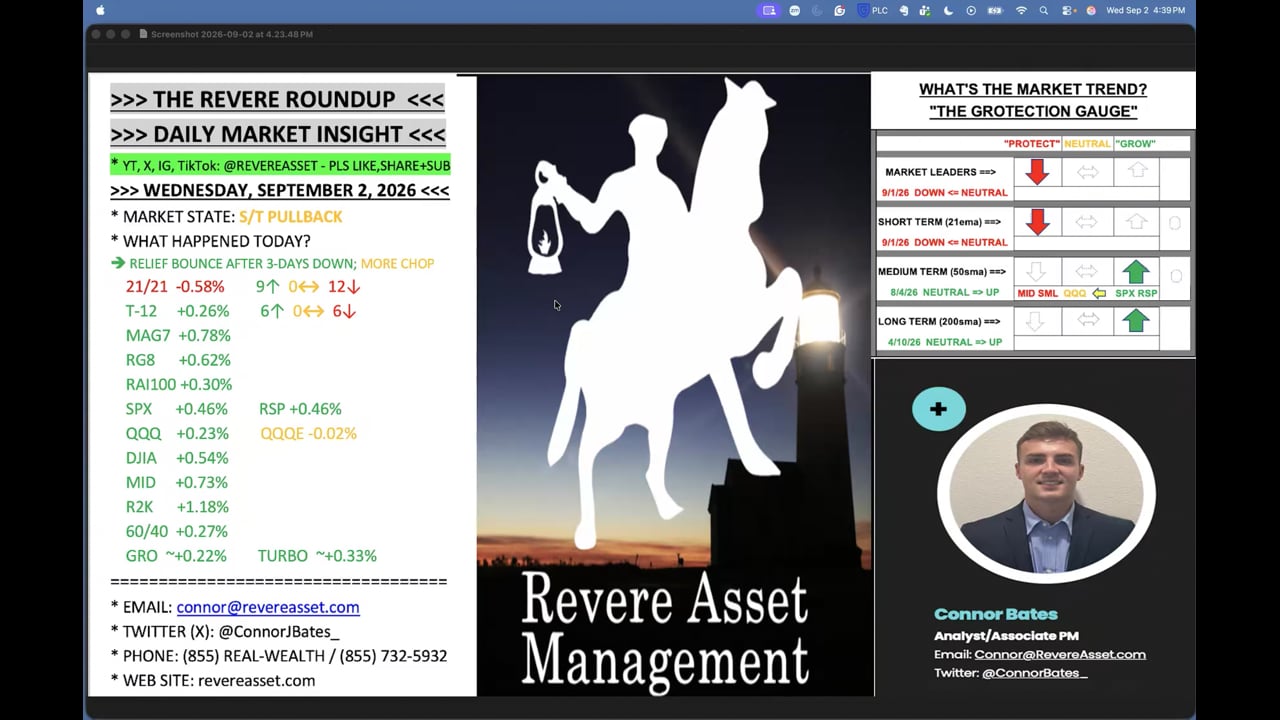Select the GRO ~+0.22% value
This screenshot has width=1280, height=720.
[176, 556]
